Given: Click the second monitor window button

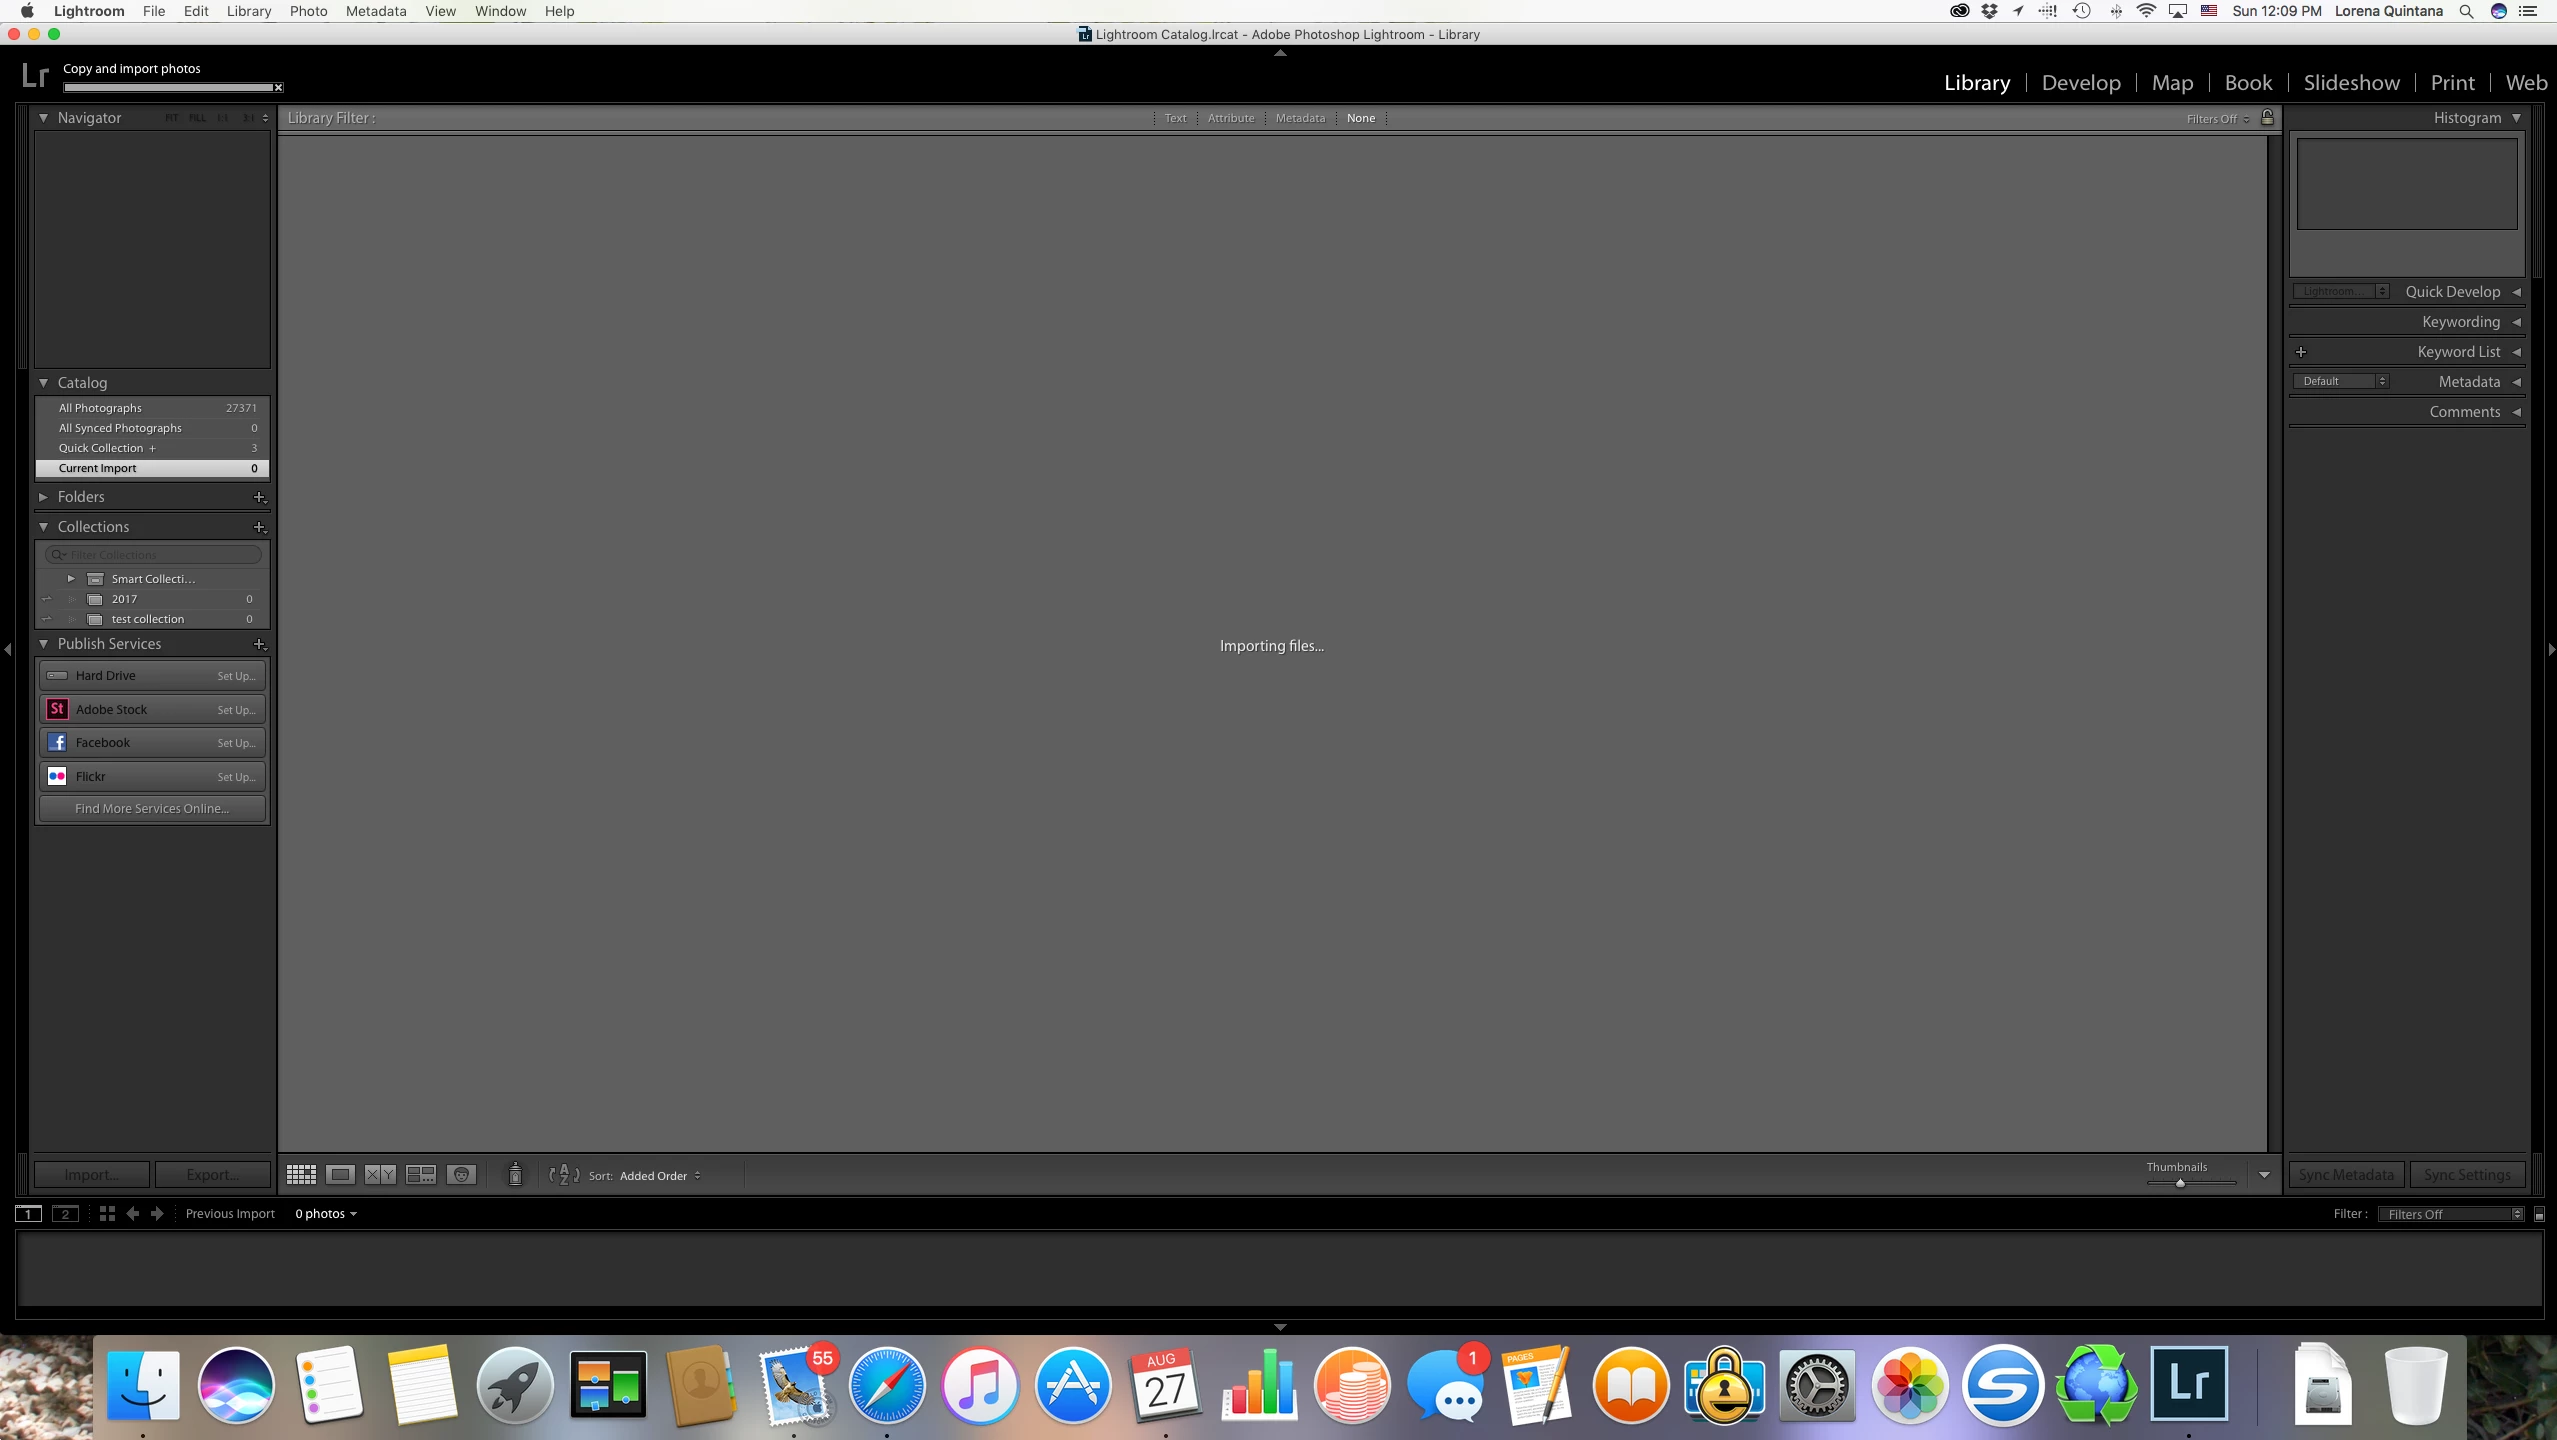Looking at the screenshot, I should pyautogui.click(x=66, y=1213).
